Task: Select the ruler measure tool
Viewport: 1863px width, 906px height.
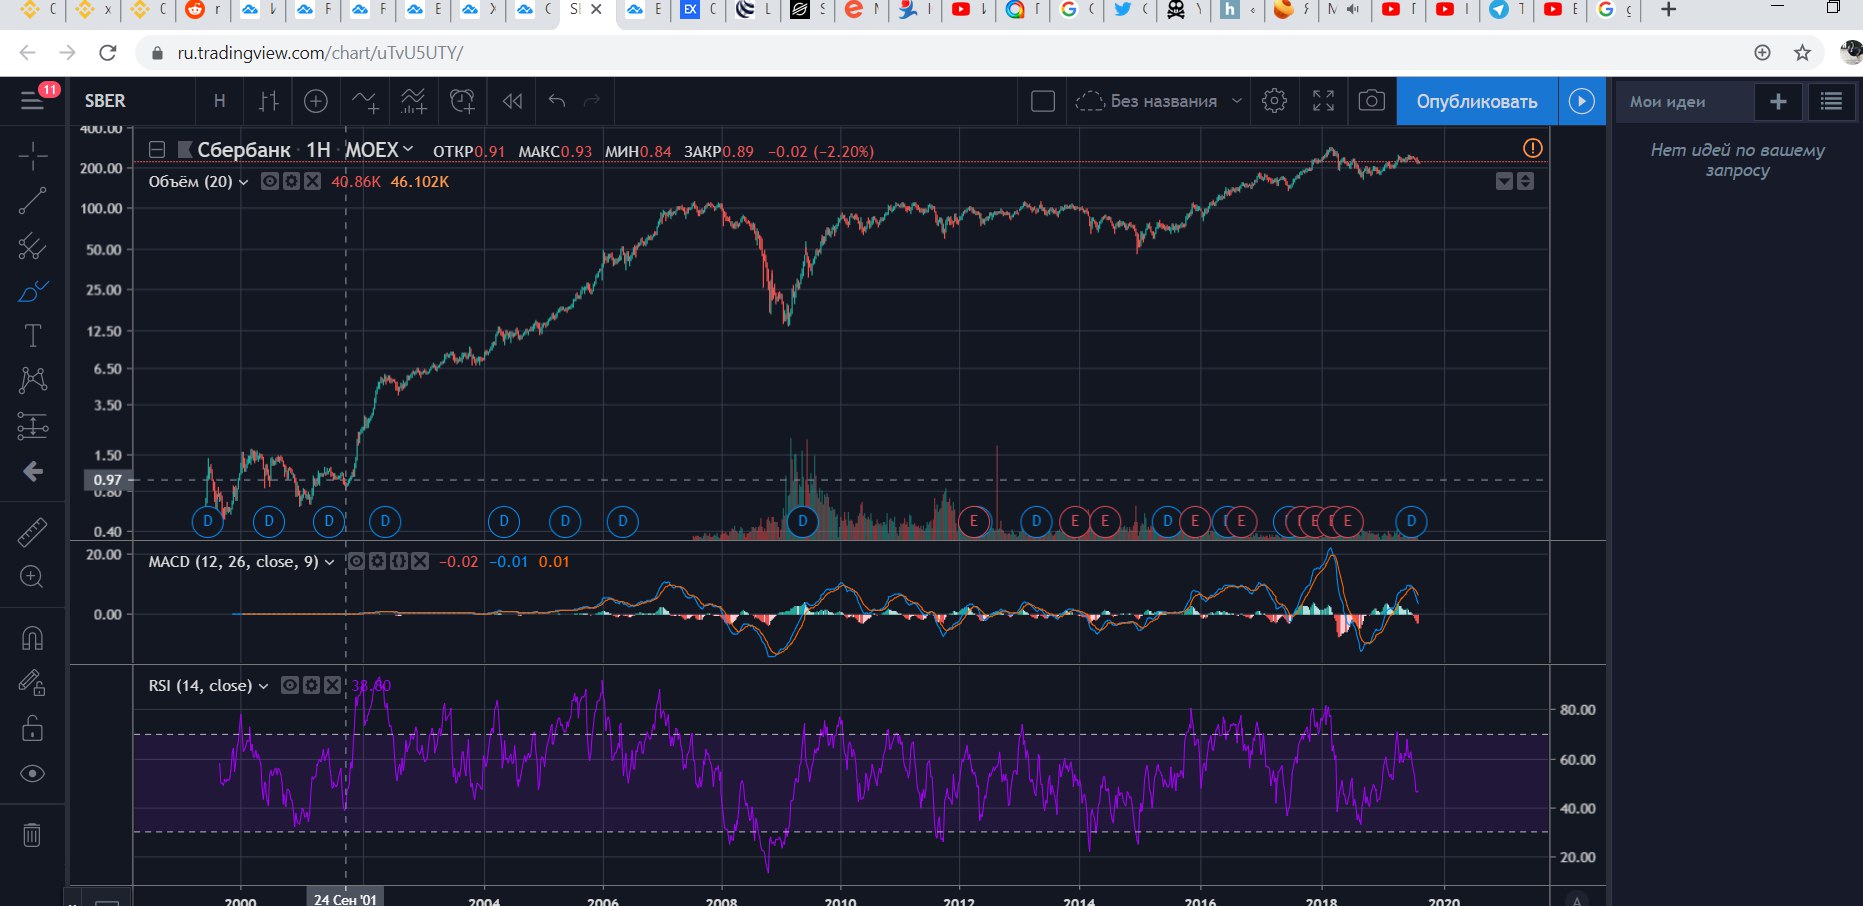Action: pyautogui.click(x=32, y=531)
